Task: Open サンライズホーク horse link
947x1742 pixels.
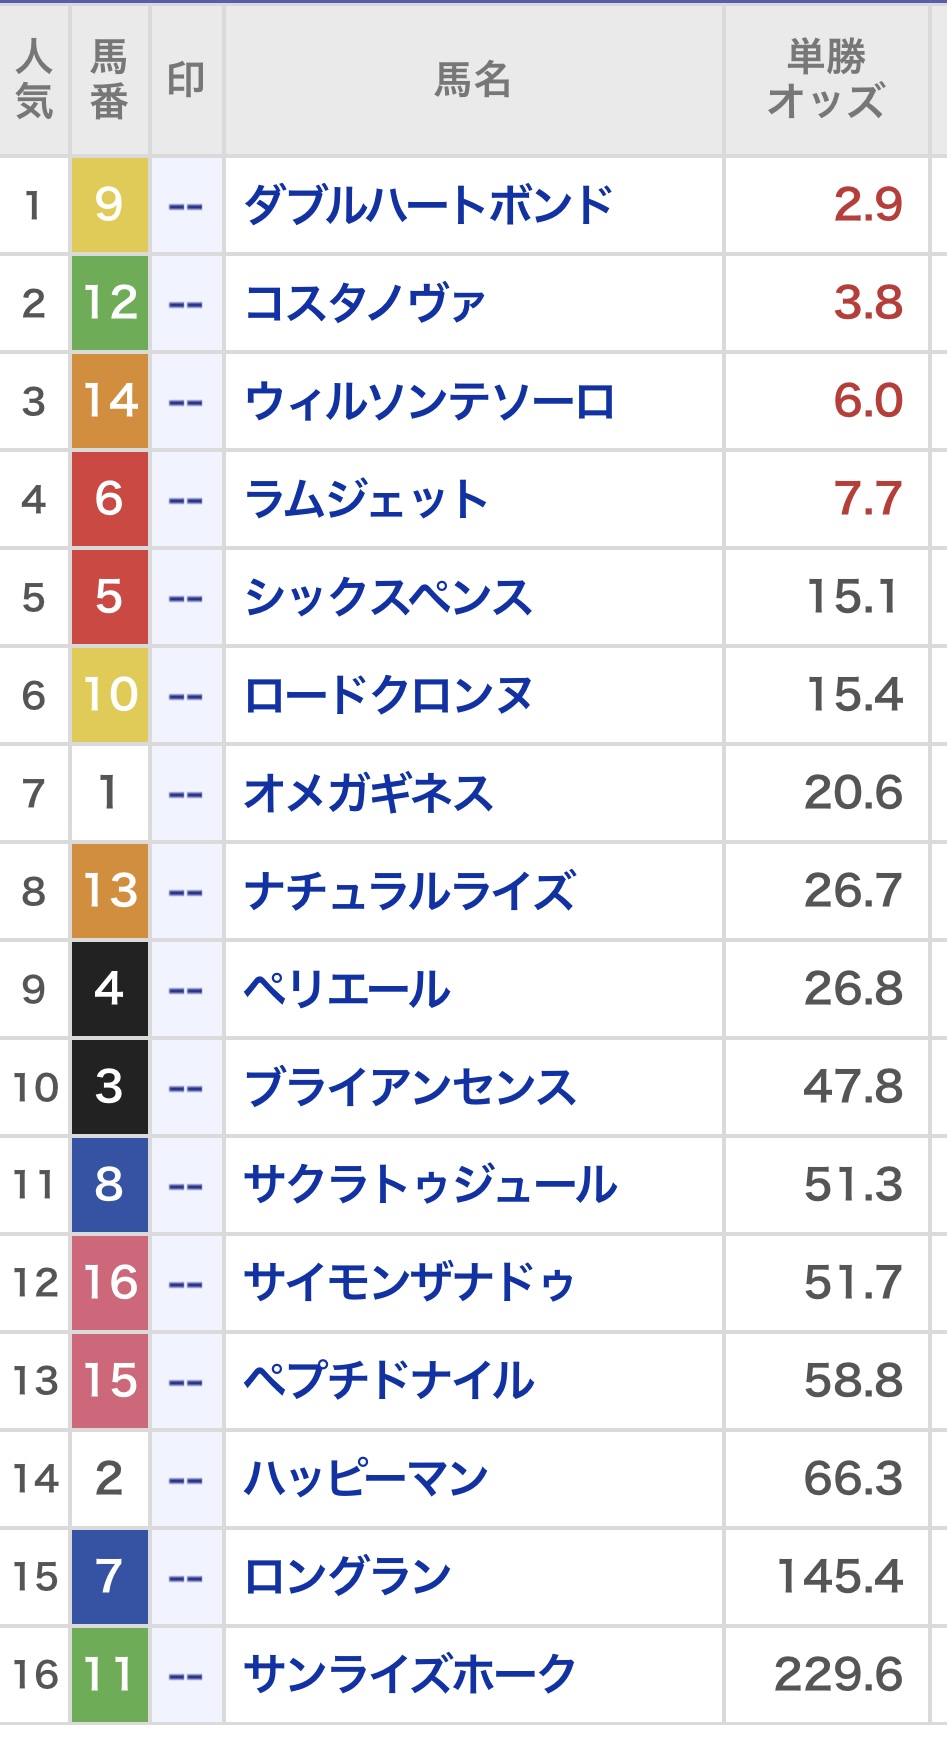Action: point(410,1675)
